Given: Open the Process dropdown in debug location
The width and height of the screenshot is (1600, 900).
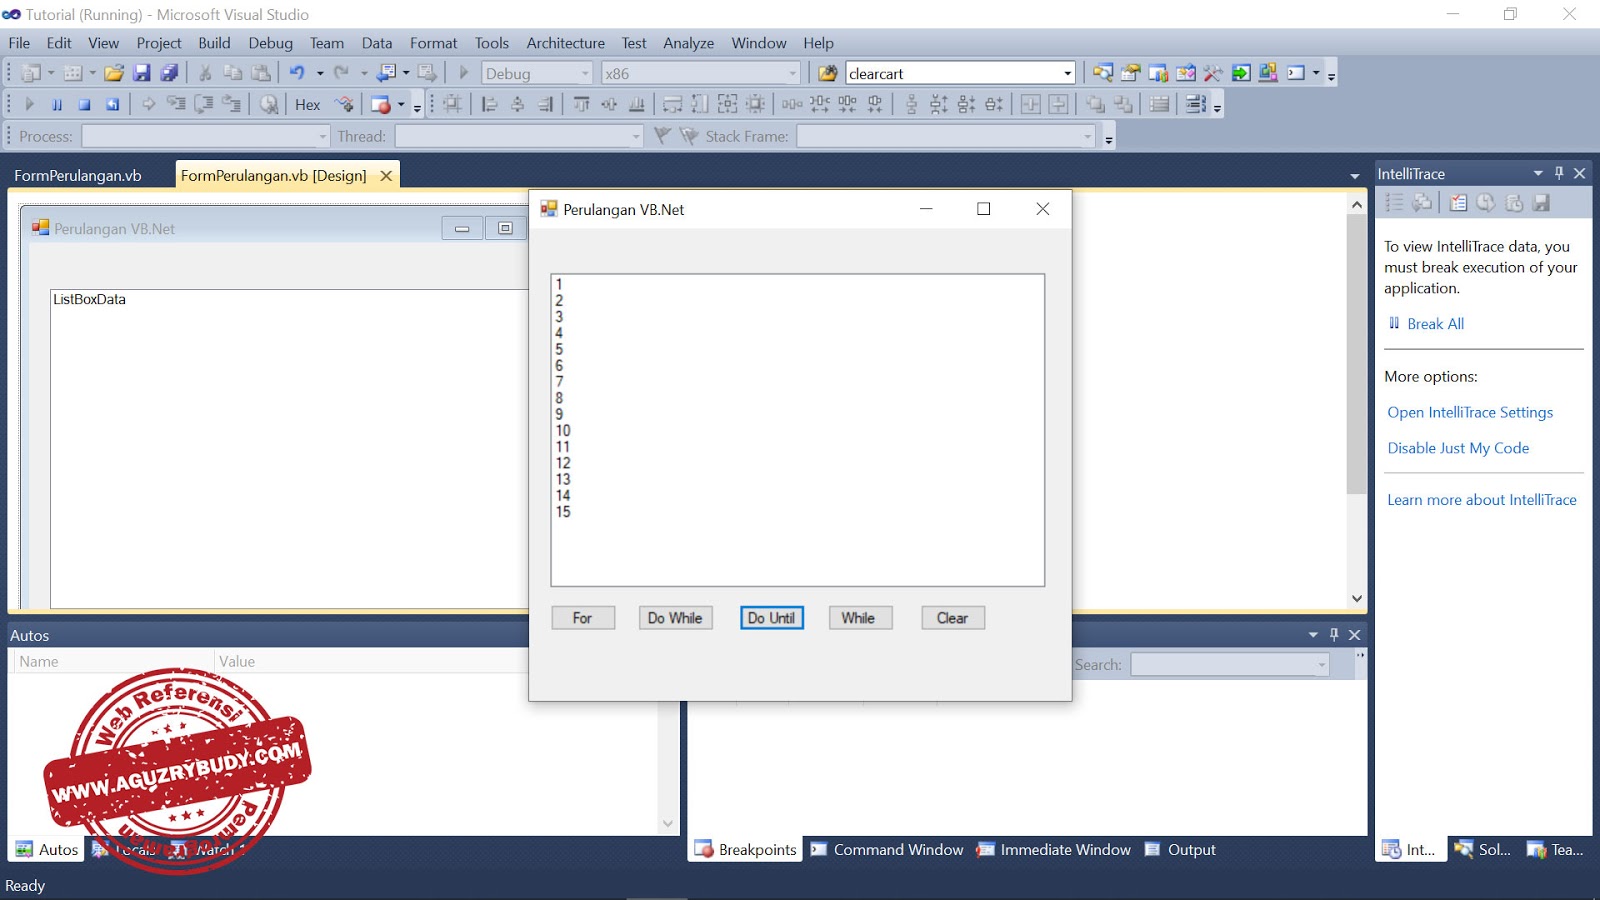Looking at the screenshot, I should [323, 136].
